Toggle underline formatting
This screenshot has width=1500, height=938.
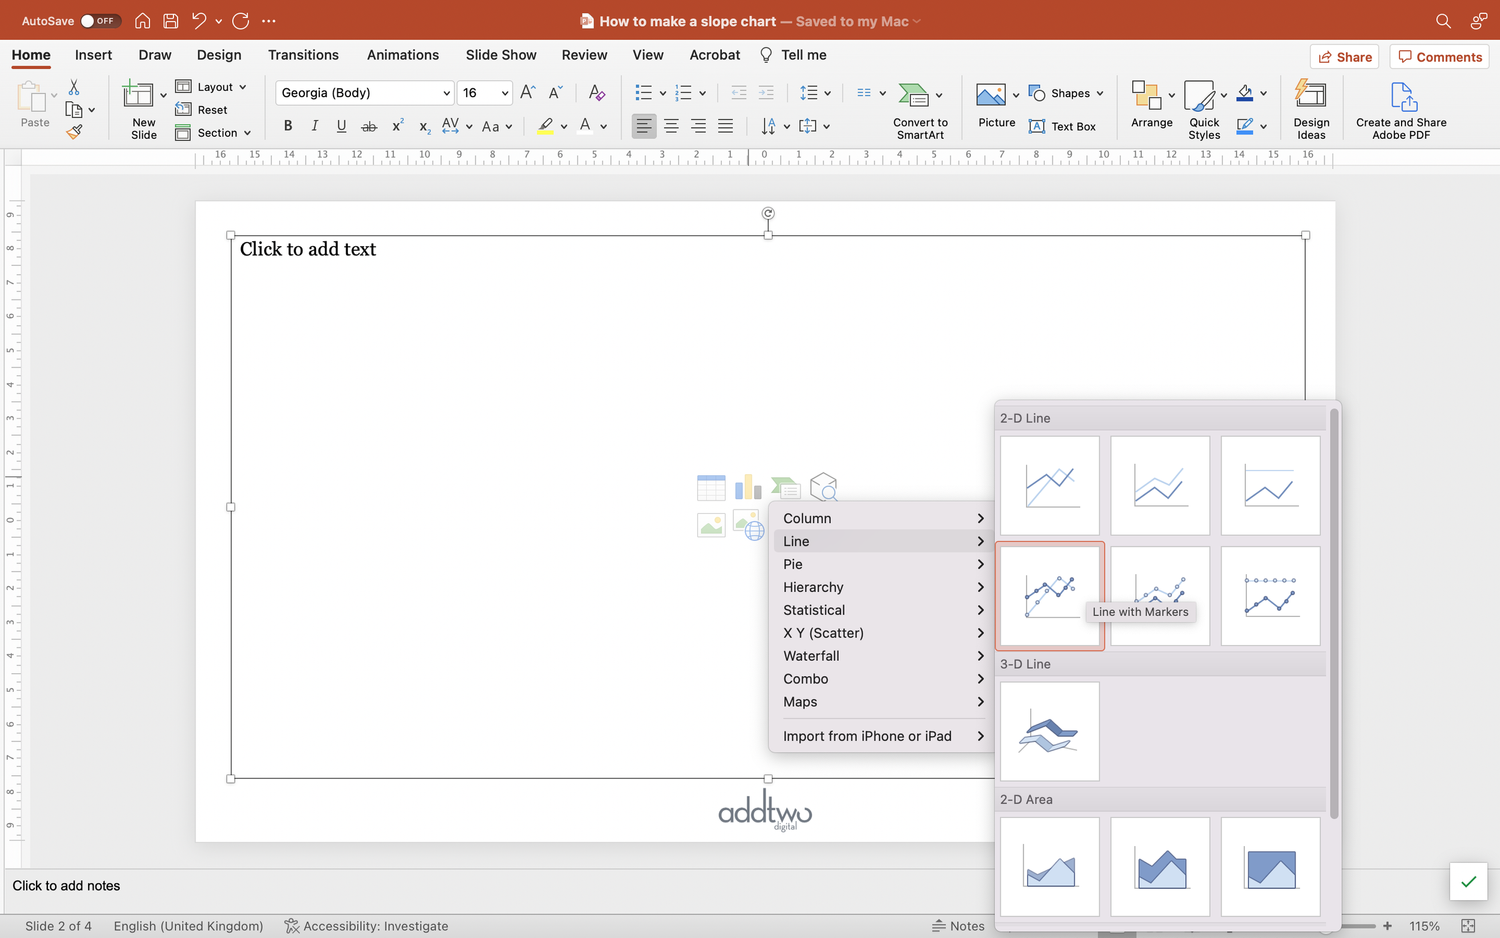pos(340,126)
